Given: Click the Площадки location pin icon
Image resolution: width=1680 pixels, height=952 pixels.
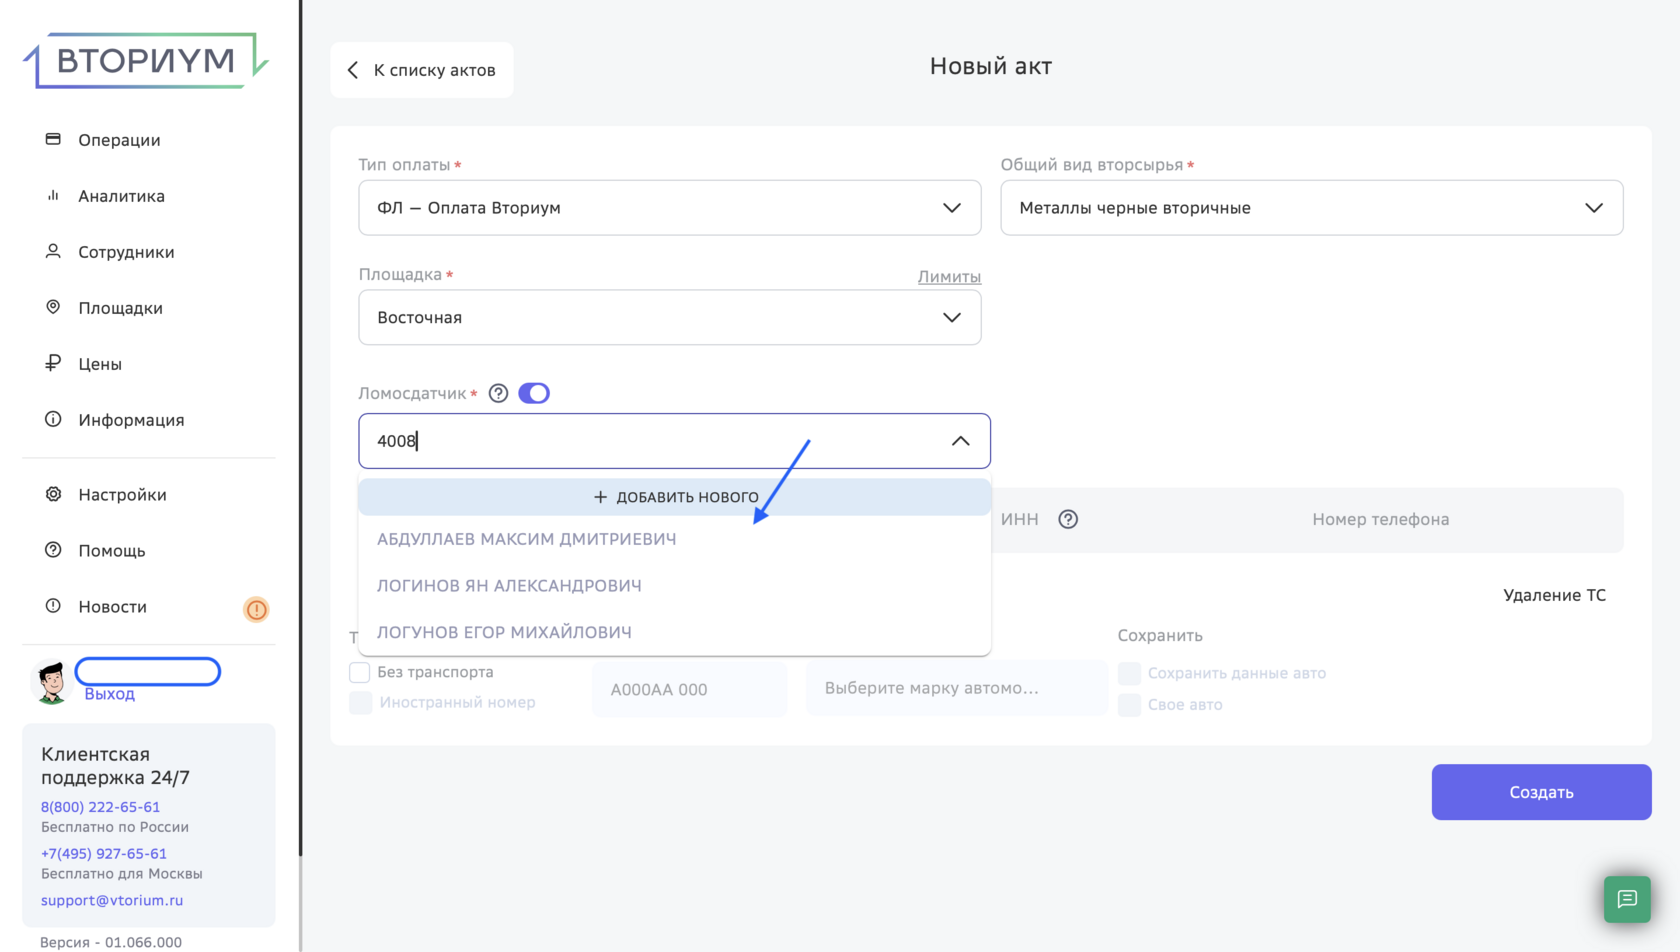Looking at the screenshot, I should (53, 307).
